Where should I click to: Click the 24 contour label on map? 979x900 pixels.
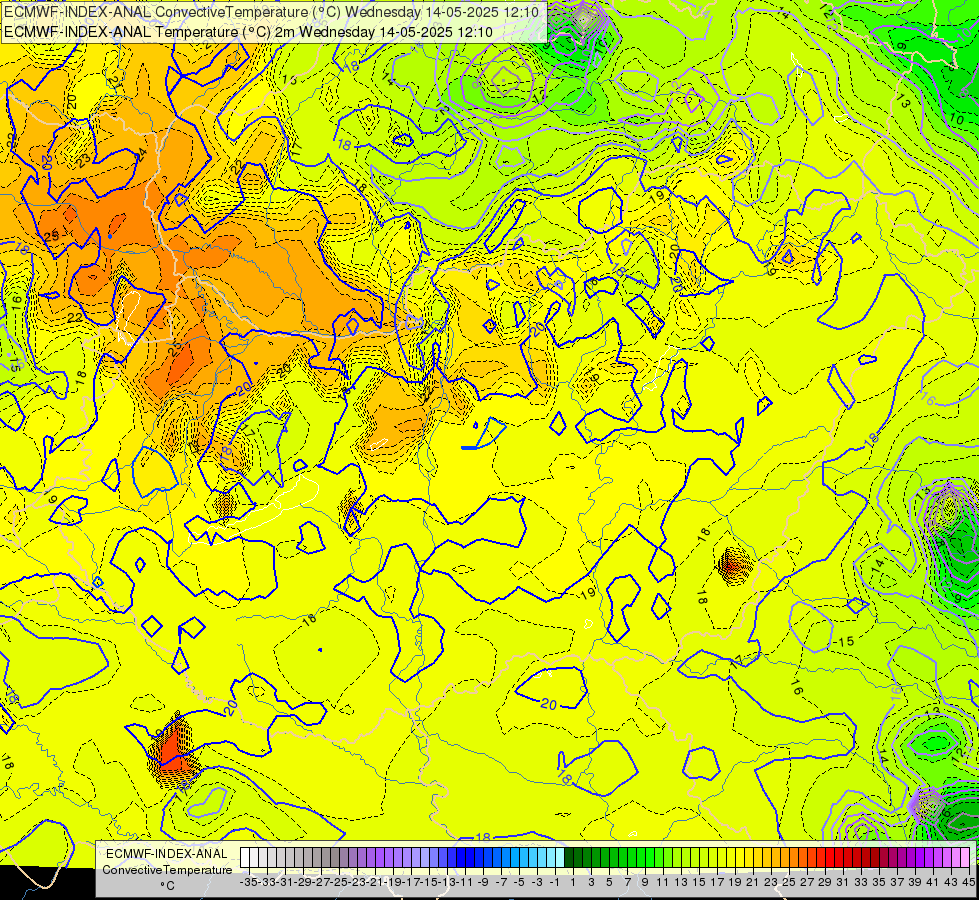141,155
